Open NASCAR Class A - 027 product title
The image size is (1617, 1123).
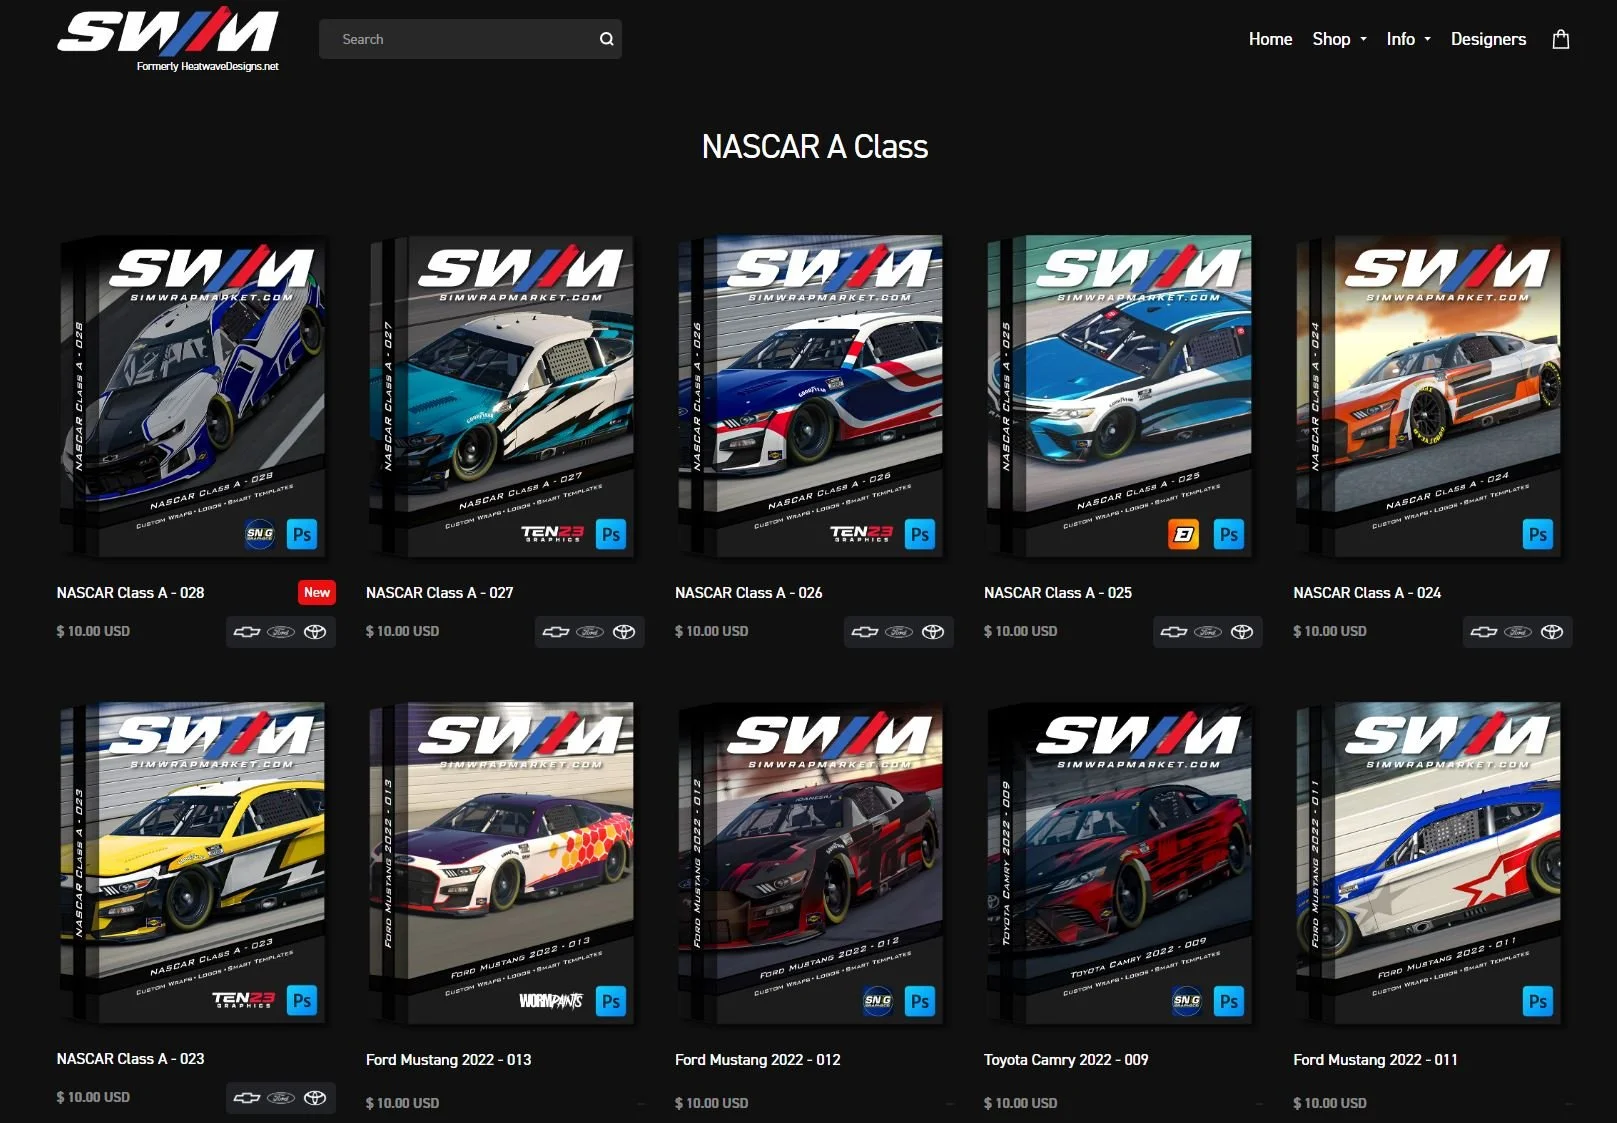pos(439,593)
